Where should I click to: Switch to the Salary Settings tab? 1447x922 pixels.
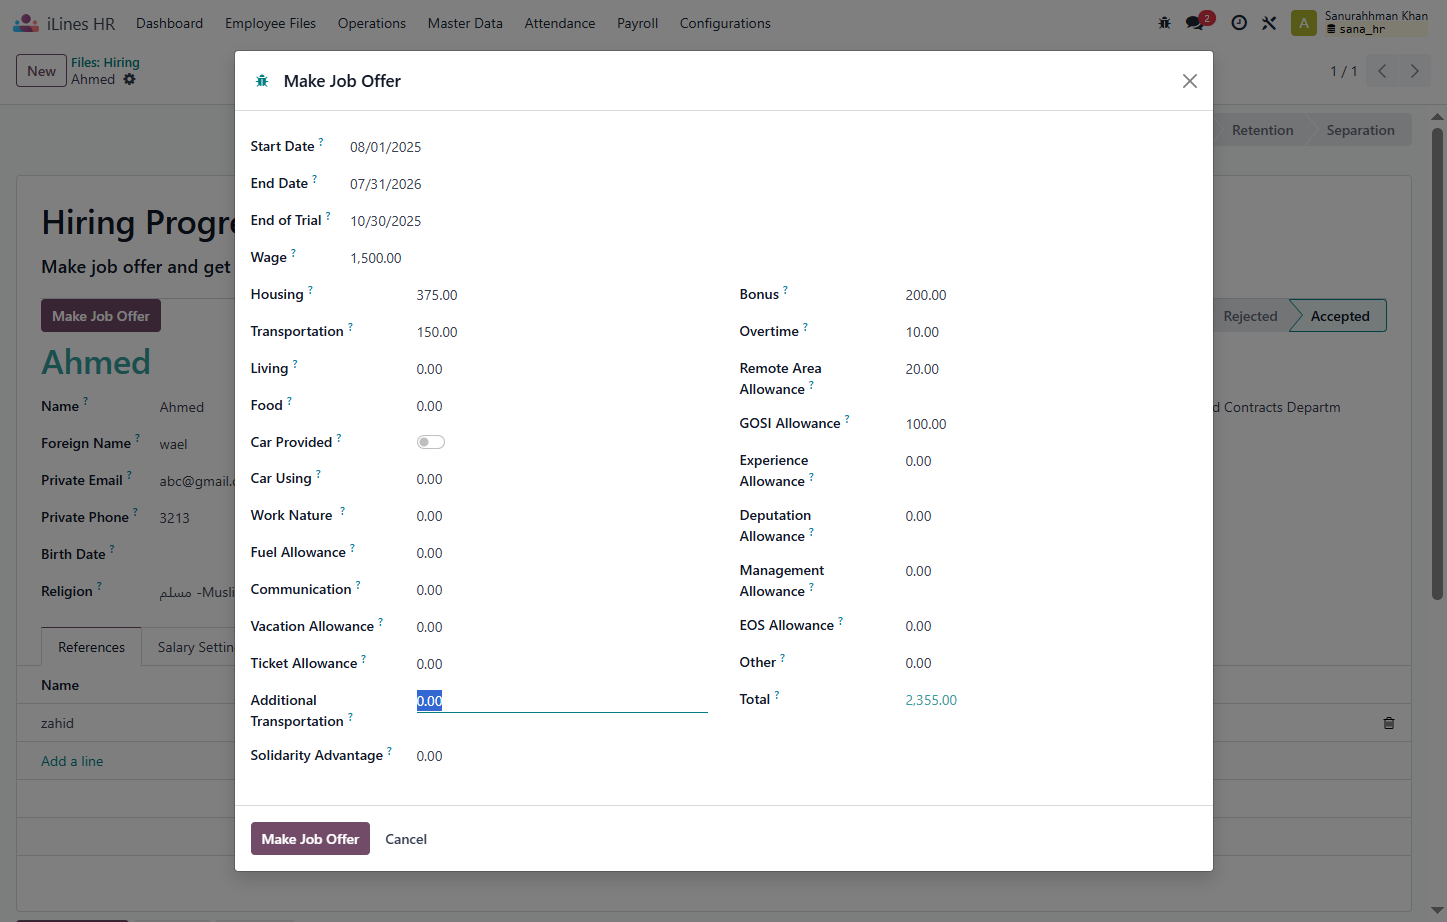[195, 647]
